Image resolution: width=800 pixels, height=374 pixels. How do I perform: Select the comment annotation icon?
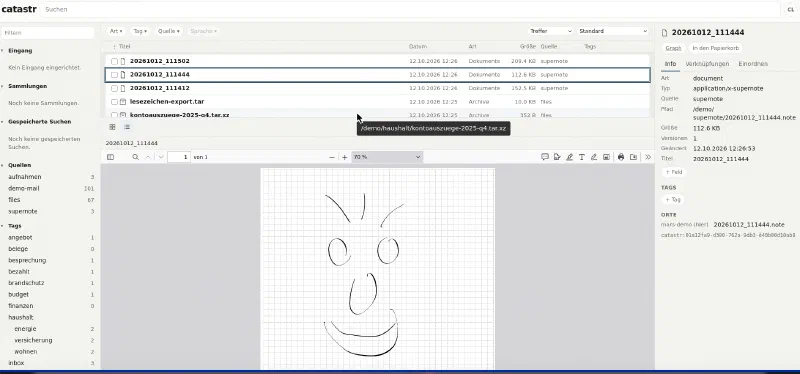point(544,157)
